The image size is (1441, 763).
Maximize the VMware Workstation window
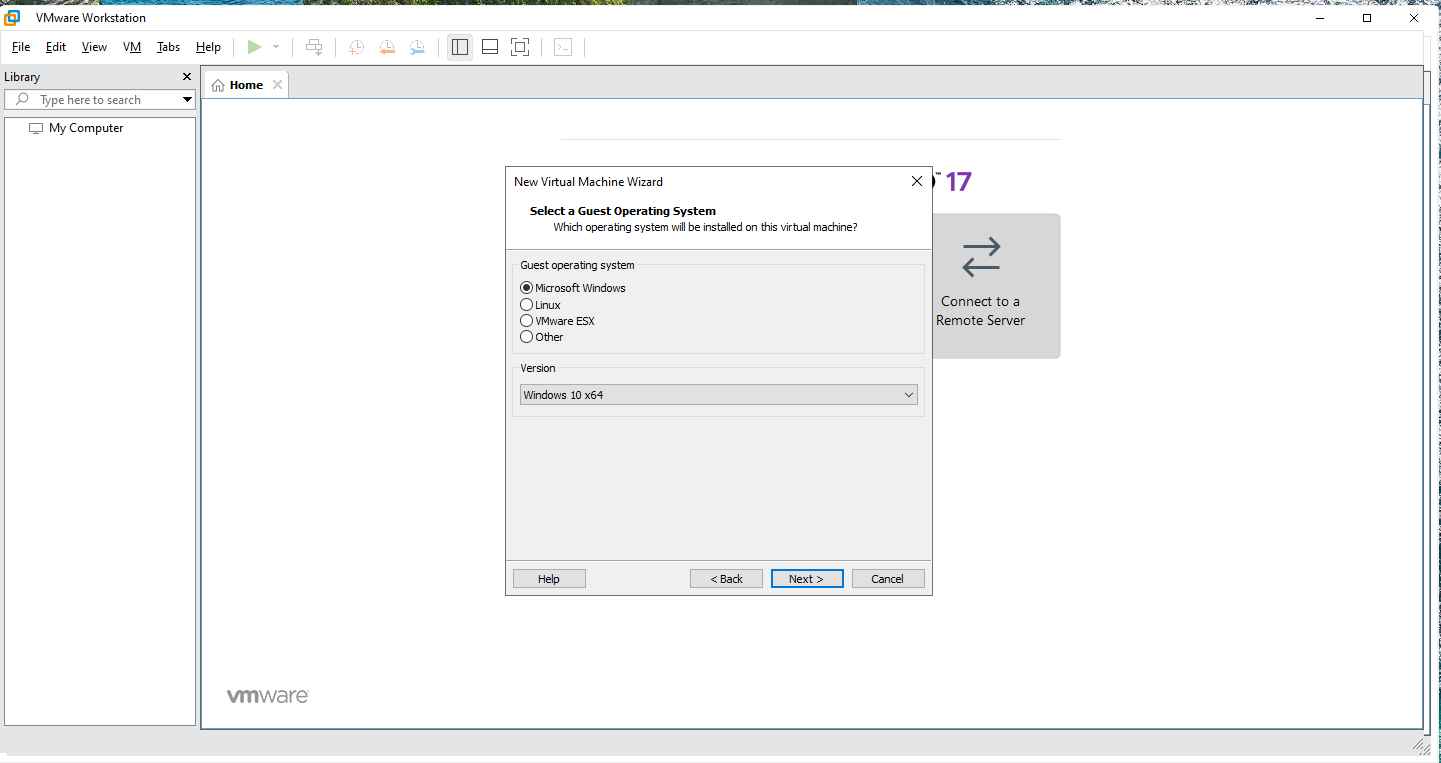click(x=1367, y=18)
